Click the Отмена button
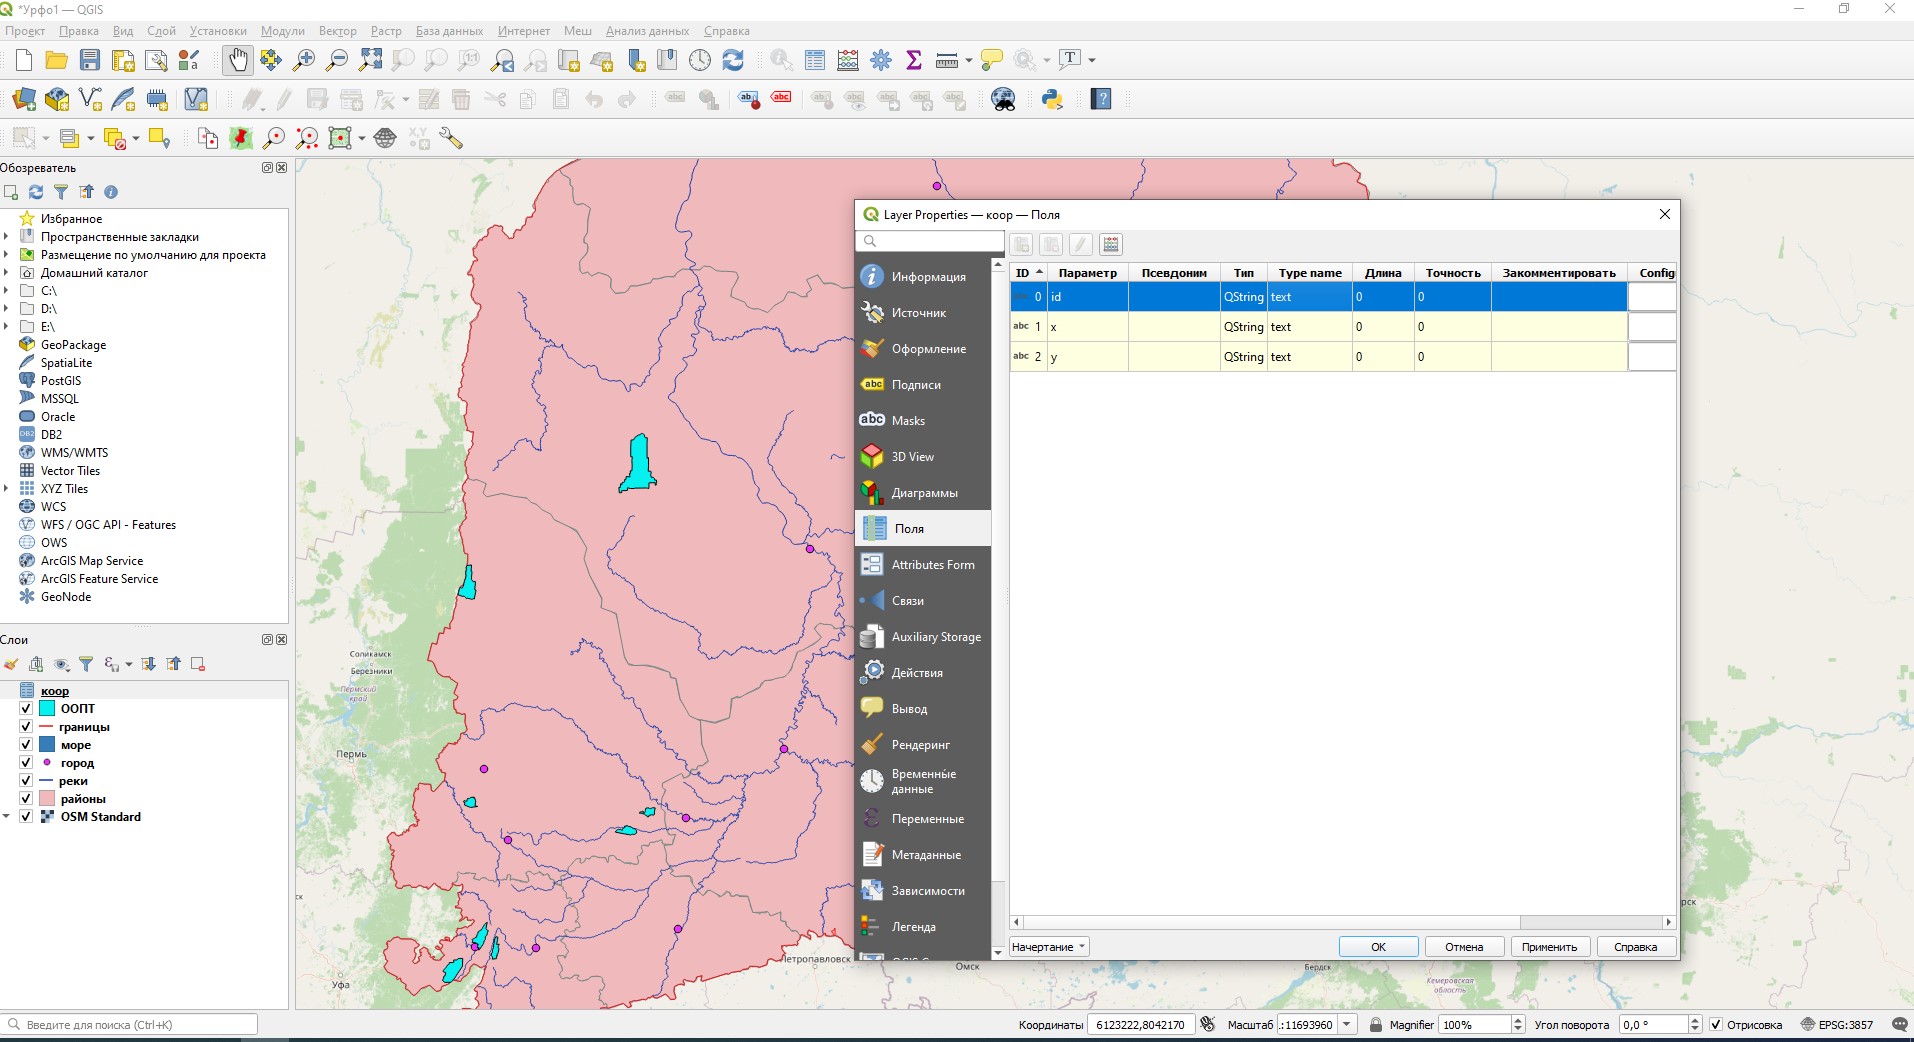This screenshot has height=1042, width=1914. click(1463, 947)
